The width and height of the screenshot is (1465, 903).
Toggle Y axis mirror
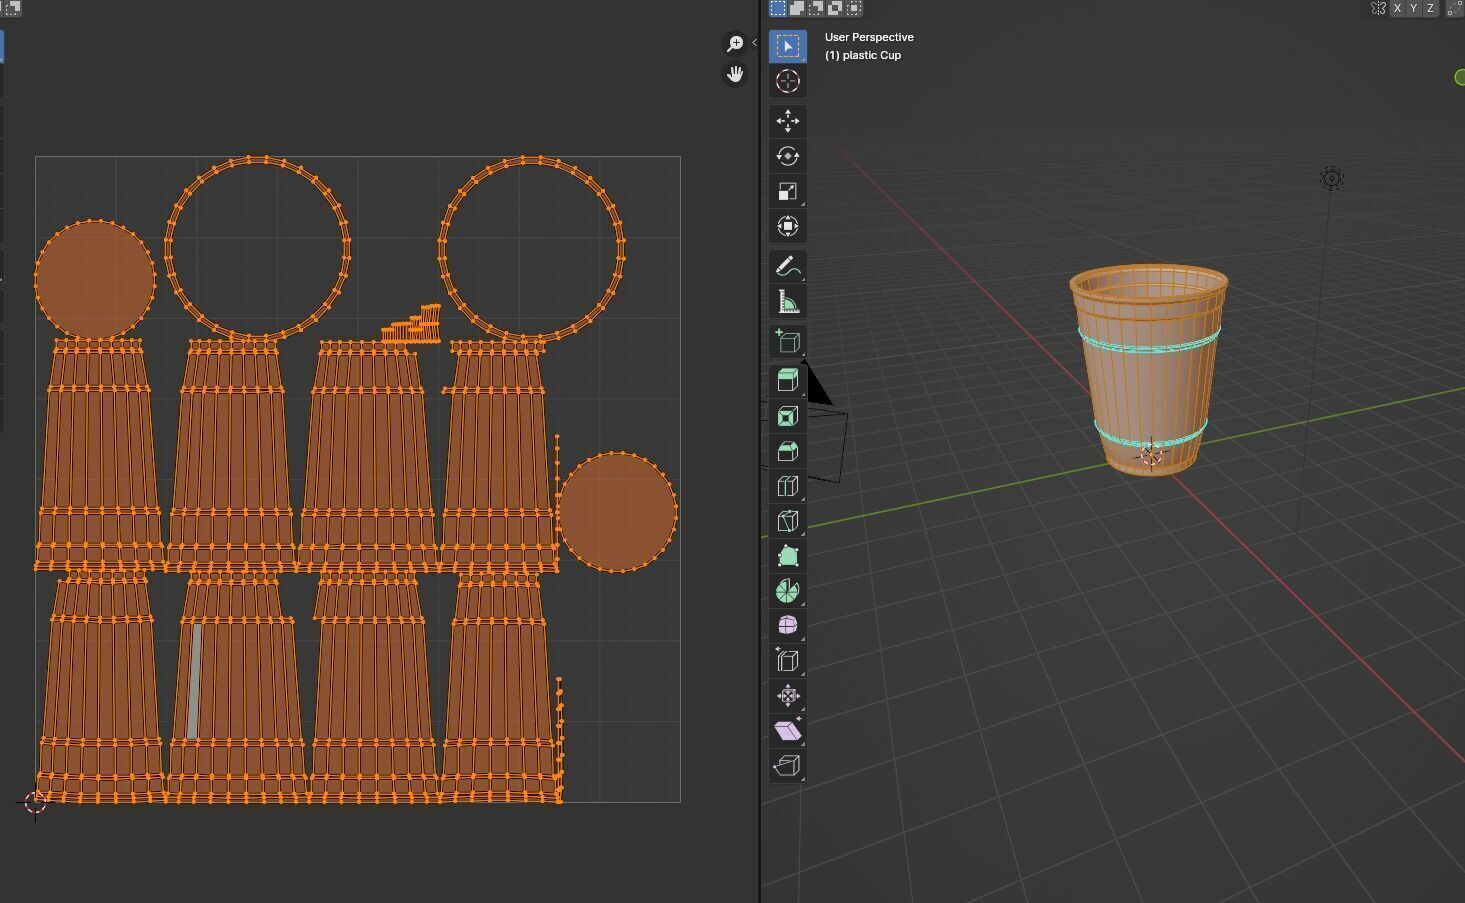tap(1414, 8)
